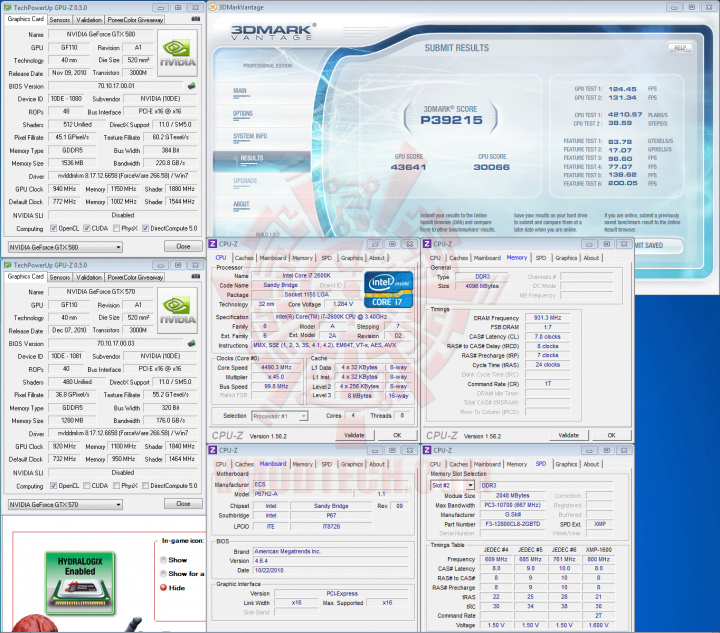720x633 pixels.
Task: Click the Close button in the GTX 580 GPU-Z window
Action: 183,246
